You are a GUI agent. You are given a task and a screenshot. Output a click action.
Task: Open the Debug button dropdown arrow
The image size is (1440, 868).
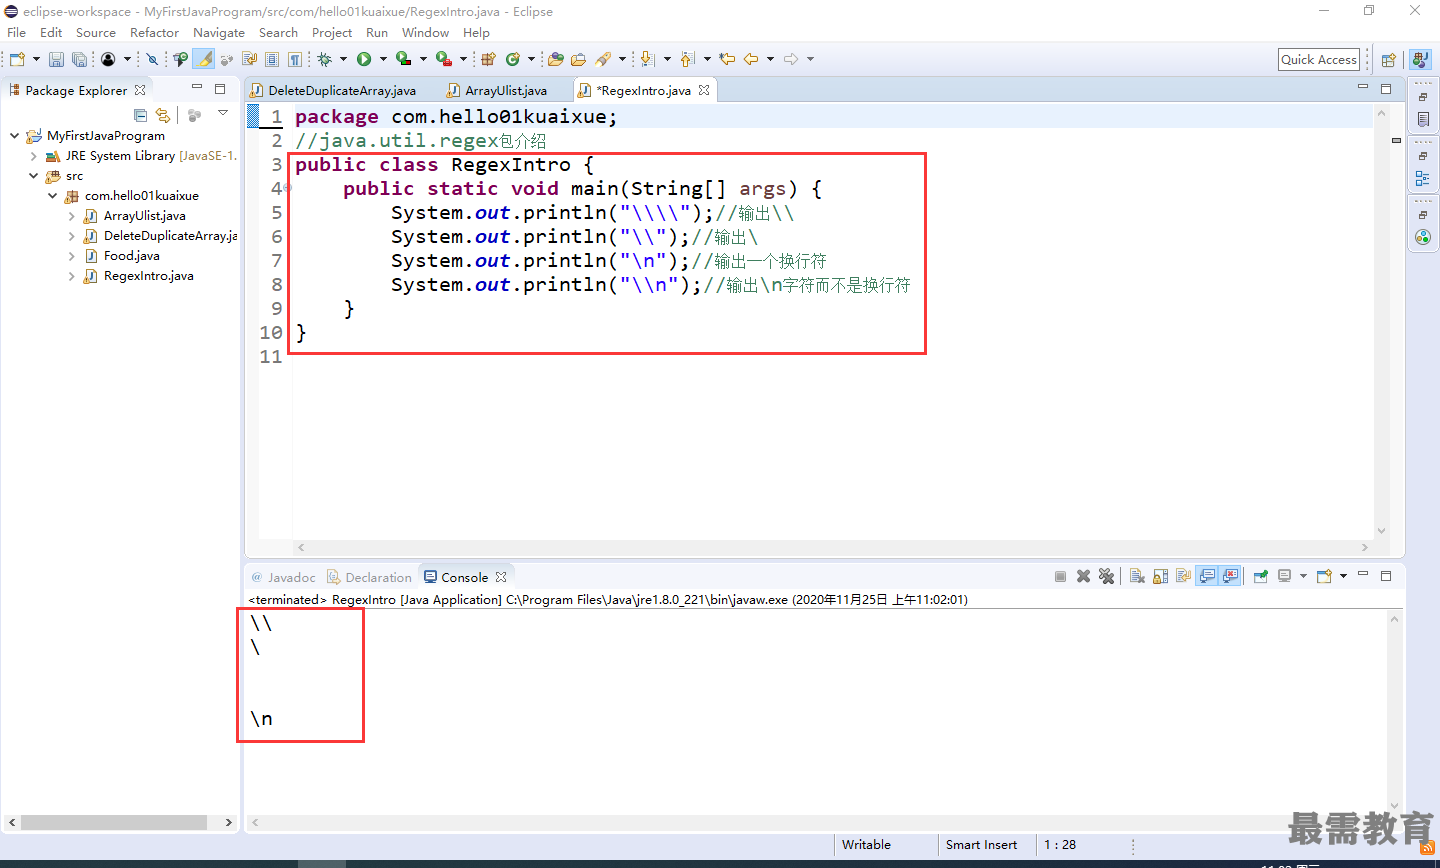[x=343, y=59]
